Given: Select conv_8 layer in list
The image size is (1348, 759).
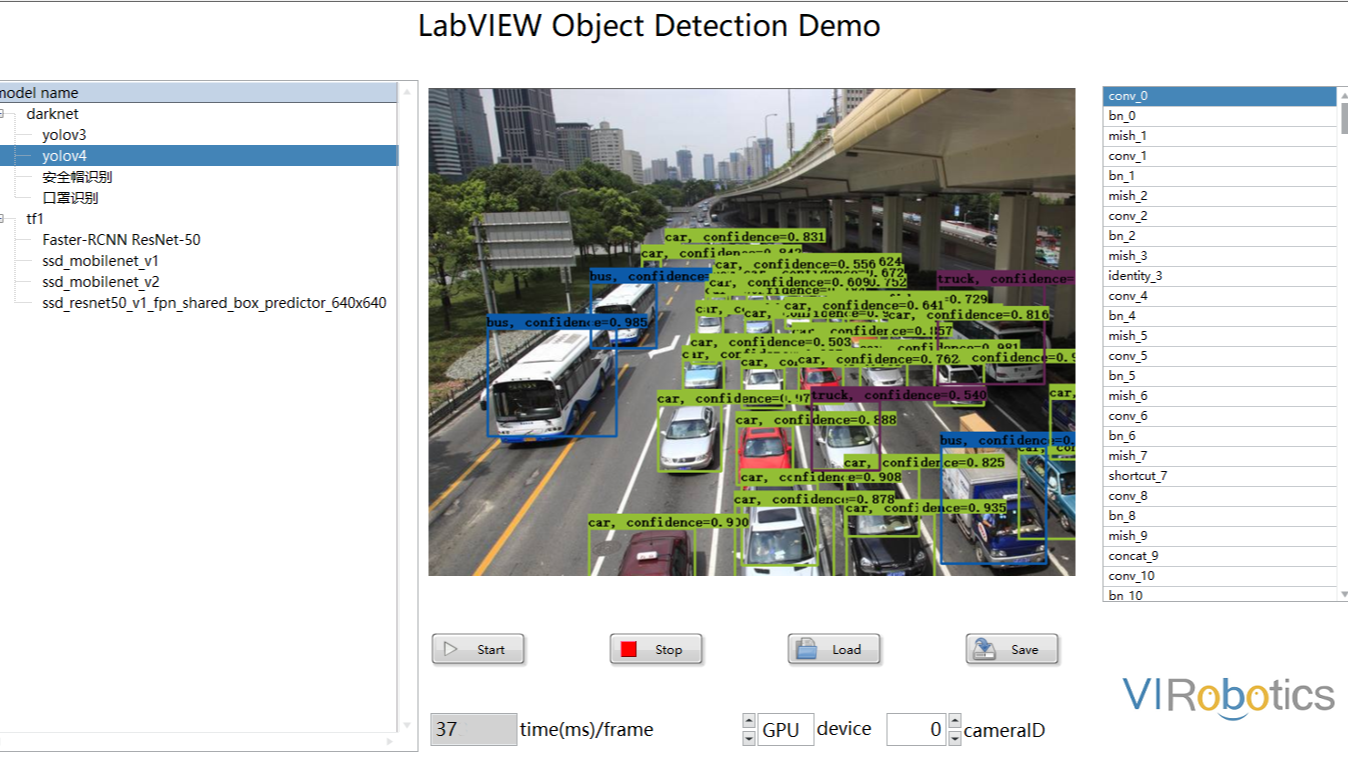Looking at the screenshot, I should point(1220,496).
